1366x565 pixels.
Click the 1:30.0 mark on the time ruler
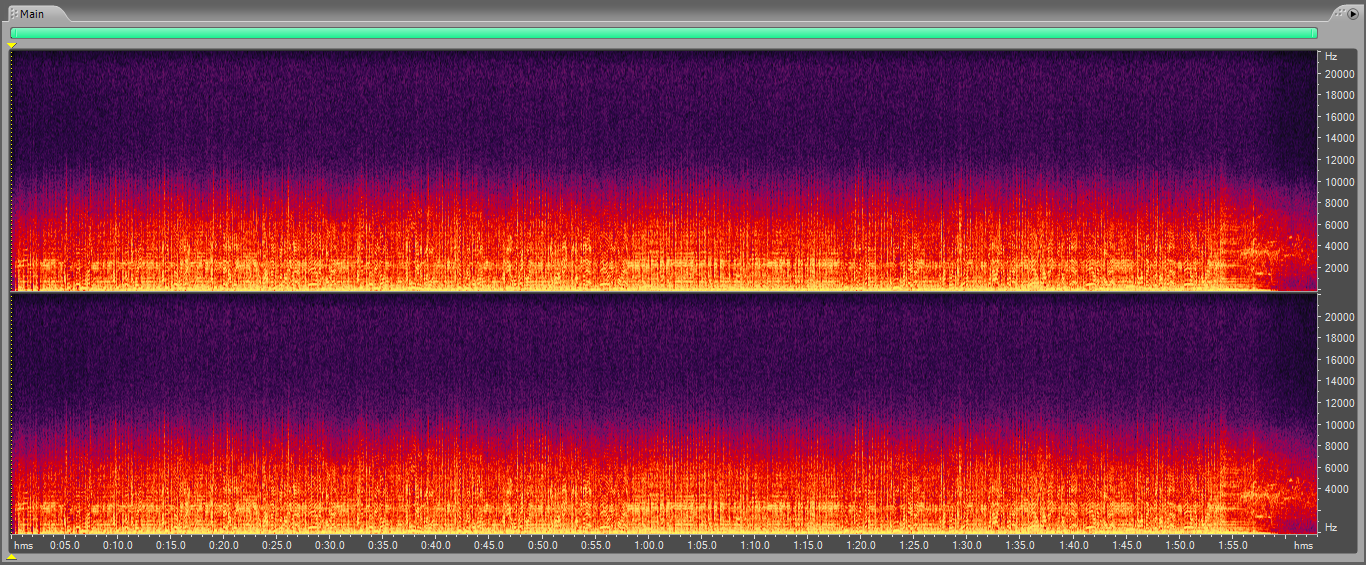[967, 546]
